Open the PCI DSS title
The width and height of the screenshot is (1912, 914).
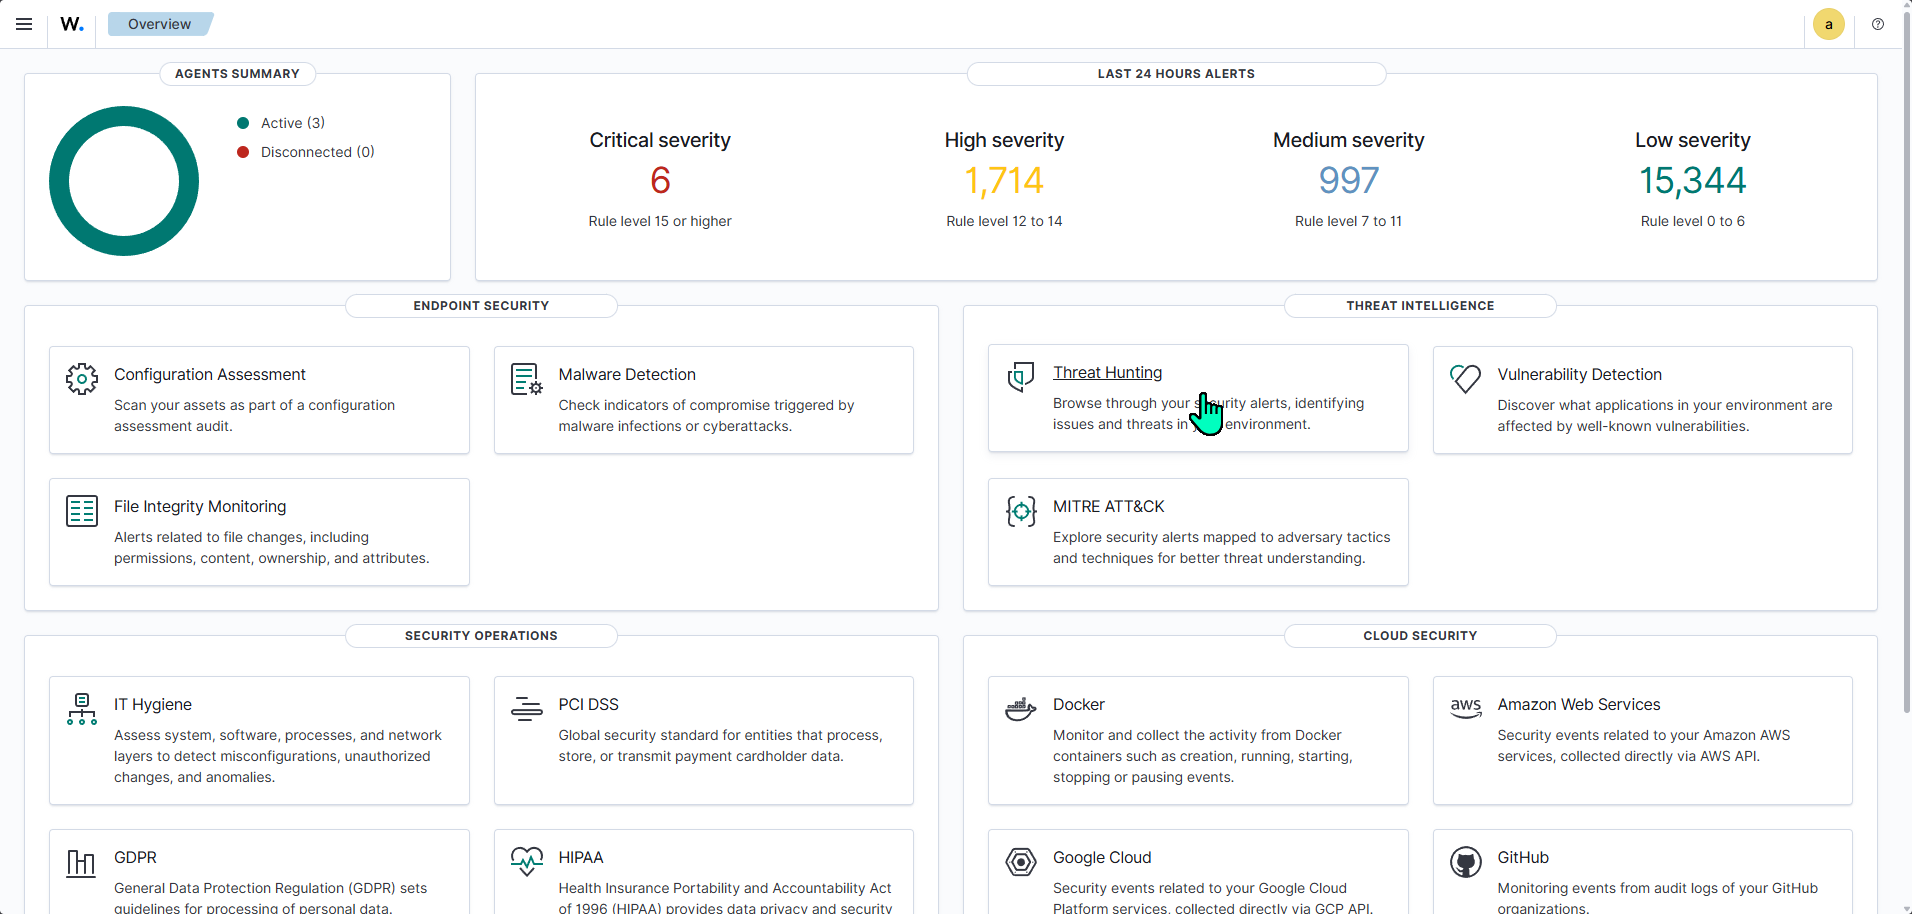tap(588, 704)
